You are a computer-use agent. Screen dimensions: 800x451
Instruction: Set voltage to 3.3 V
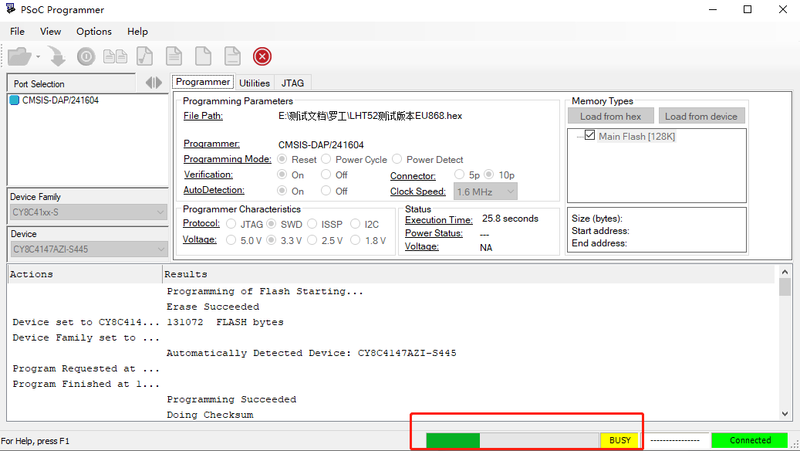[x=271, y=240]
